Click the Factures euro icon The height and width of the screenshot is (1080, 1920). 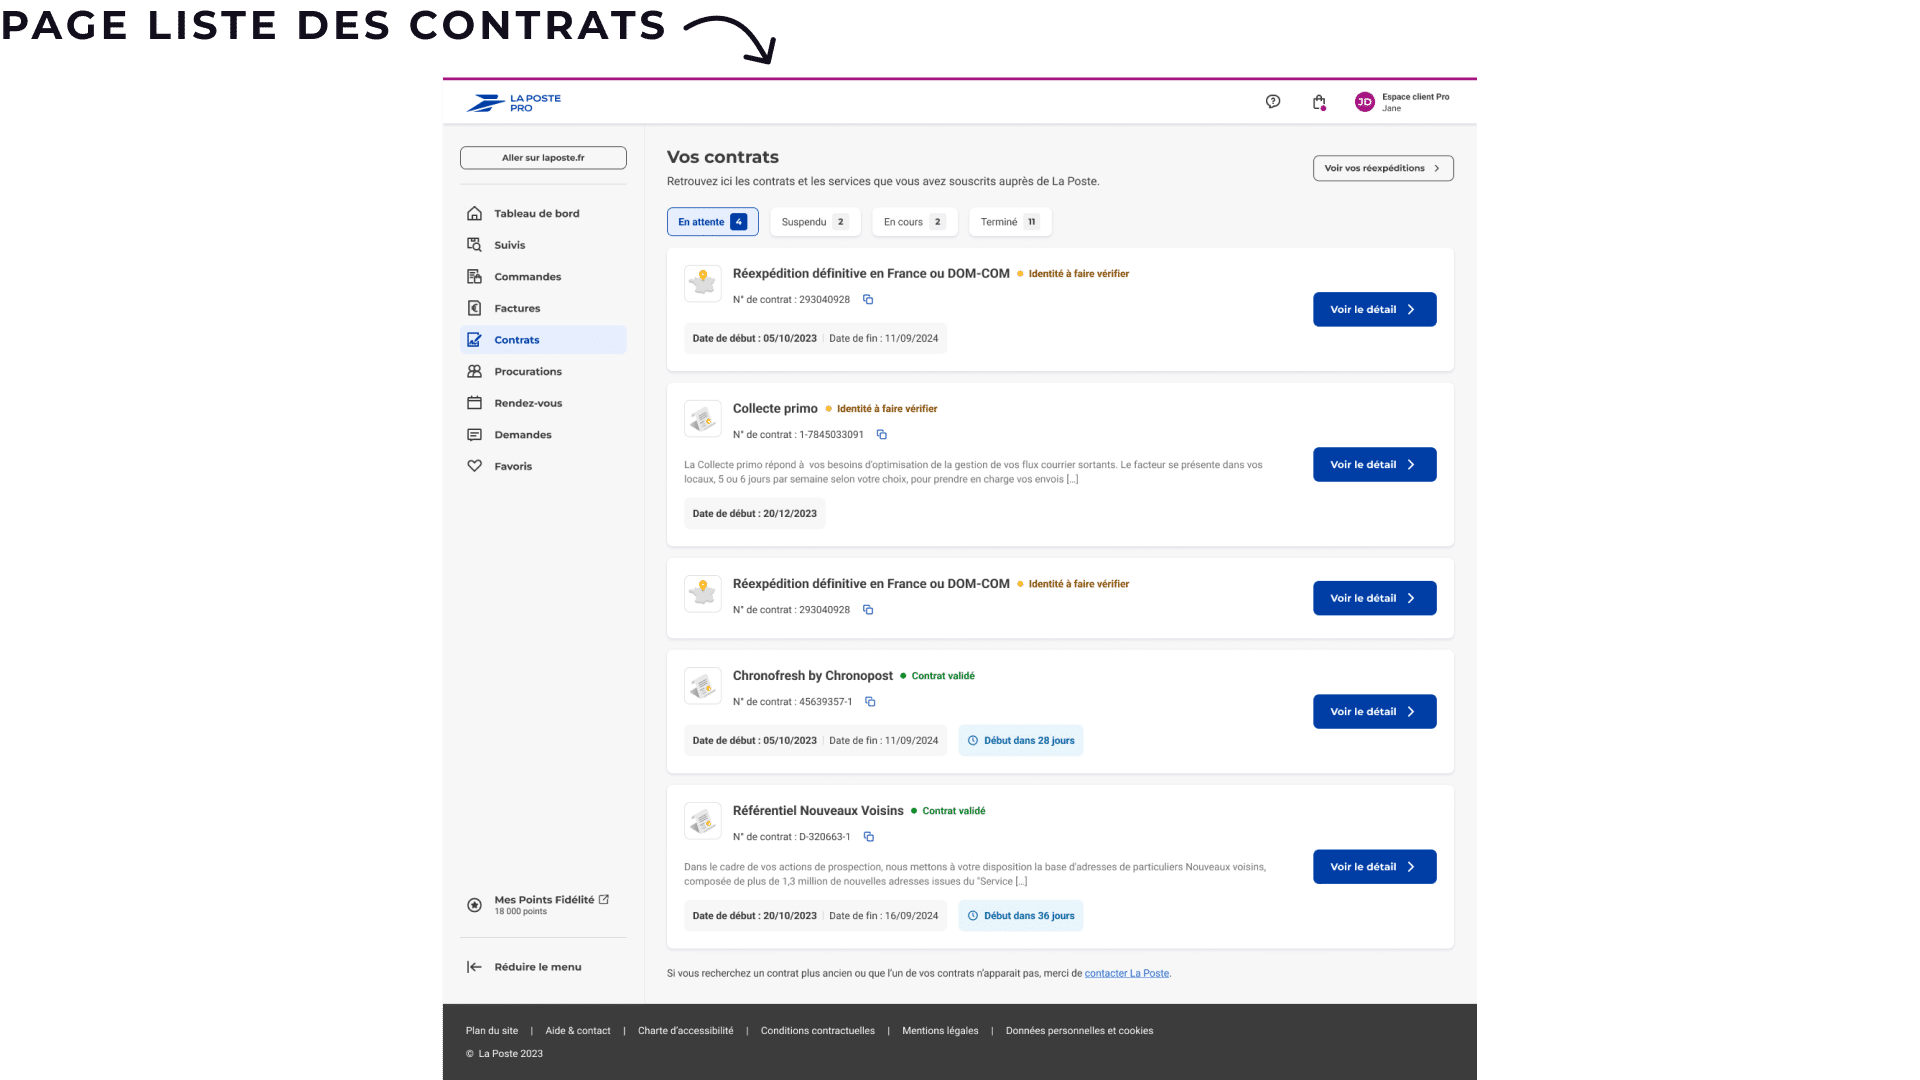[x=475, y=308]
